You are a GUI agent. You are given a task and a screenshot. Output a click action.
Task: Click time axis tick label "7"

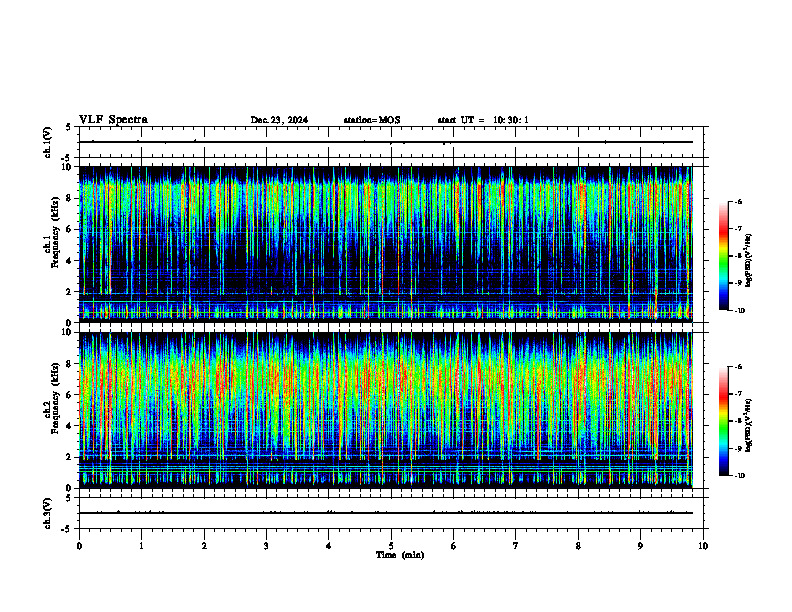pos(516,546)
